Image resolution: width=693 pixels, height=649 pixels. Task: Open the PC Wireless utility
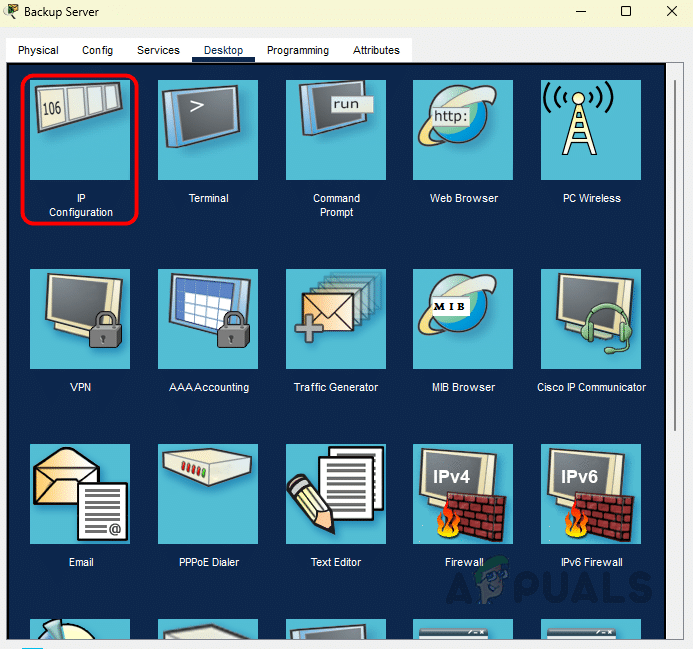point(591,130)
